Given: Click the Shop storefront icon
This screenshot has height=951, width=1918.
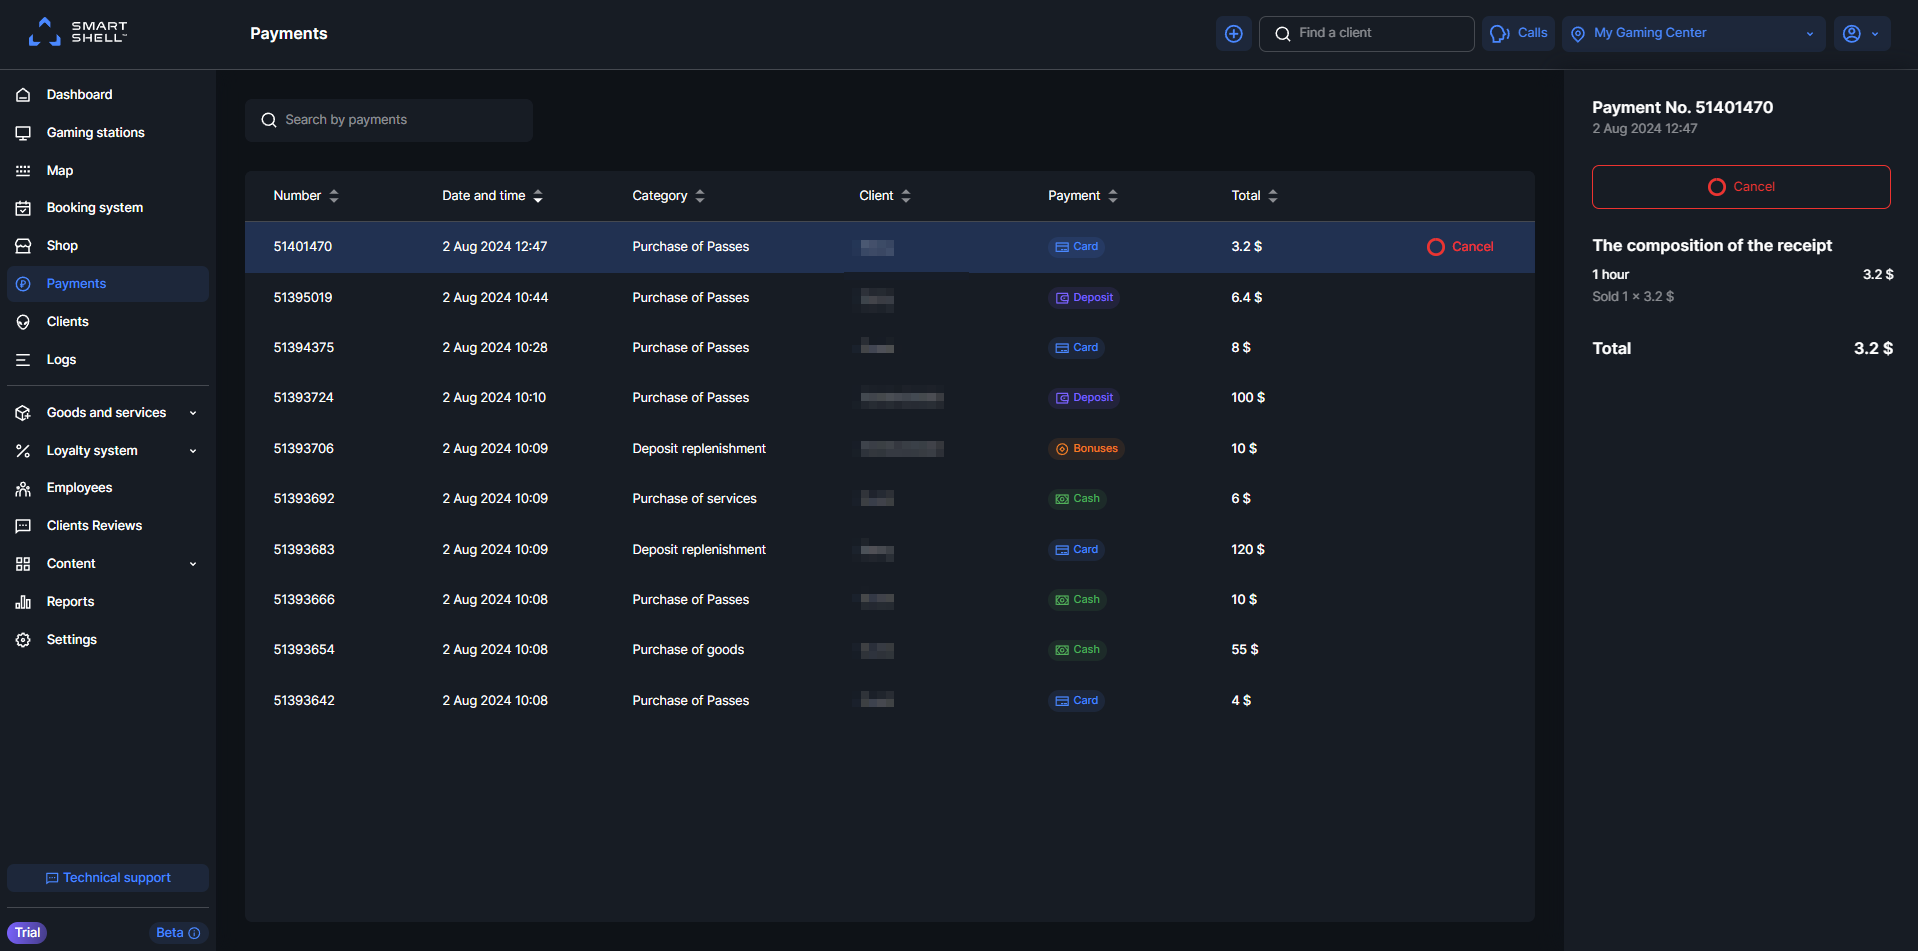Looking at the screenshot, I should coord(23,246).
